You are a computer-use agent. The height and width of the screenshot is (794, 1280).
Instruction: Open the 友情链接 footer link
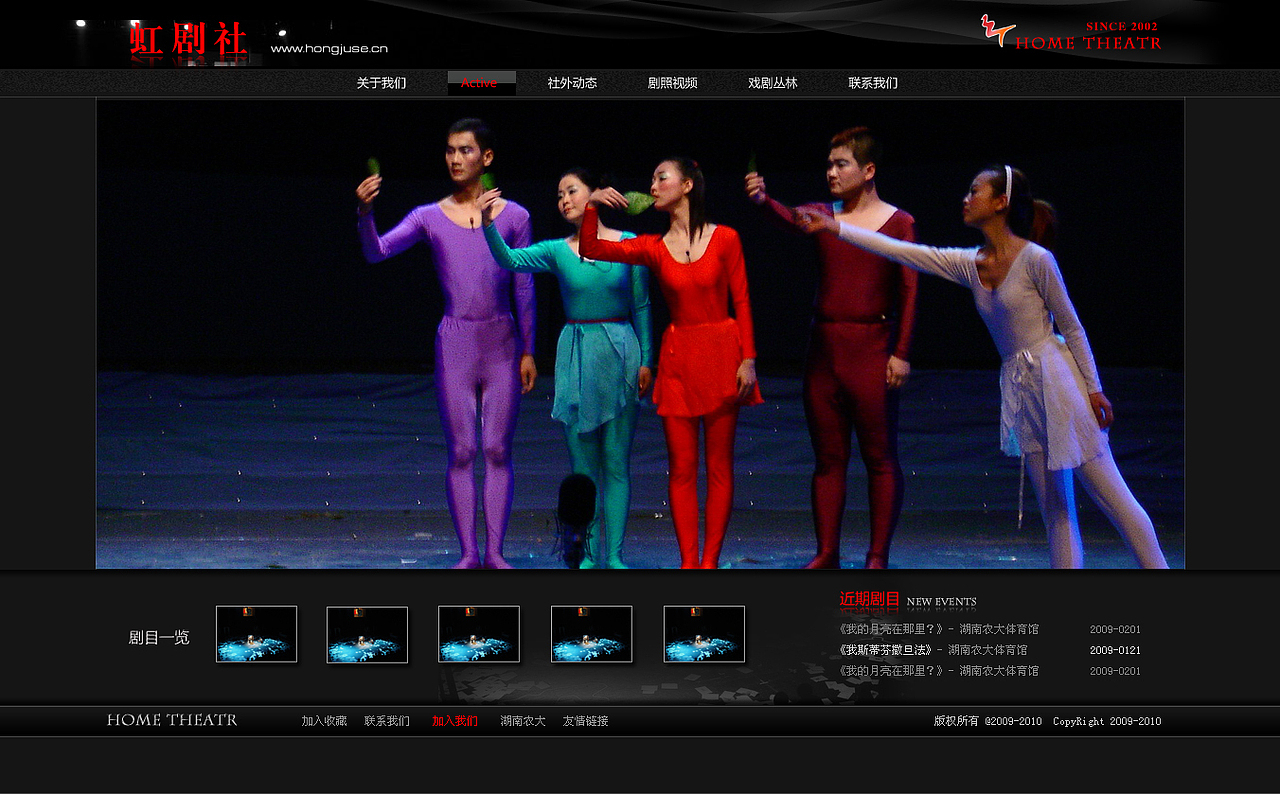pos(586,721)
